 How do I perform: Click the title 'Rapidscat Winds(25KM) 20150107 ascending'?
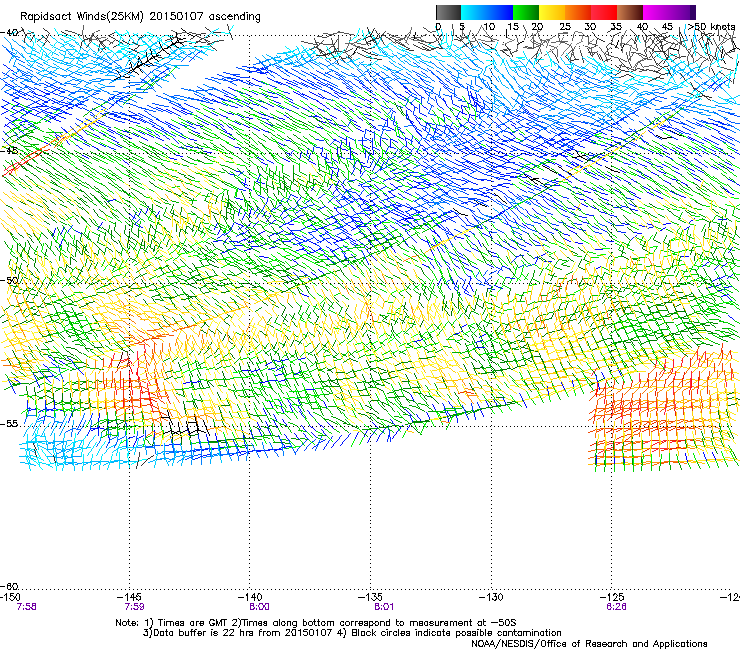(x=140, y=17)
